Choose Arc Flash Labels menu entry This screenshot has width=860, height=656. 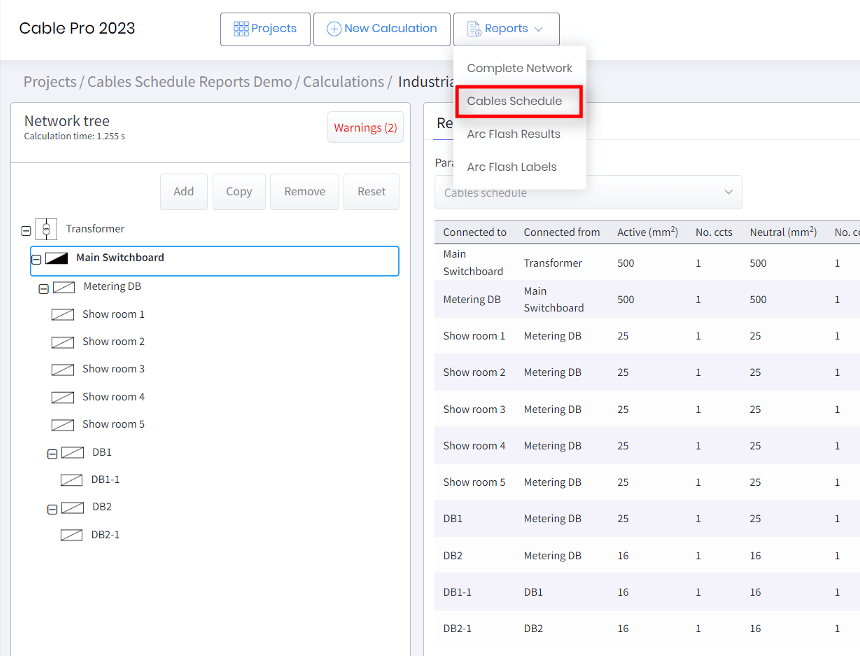pyautogui.click(x=511, y=167)
